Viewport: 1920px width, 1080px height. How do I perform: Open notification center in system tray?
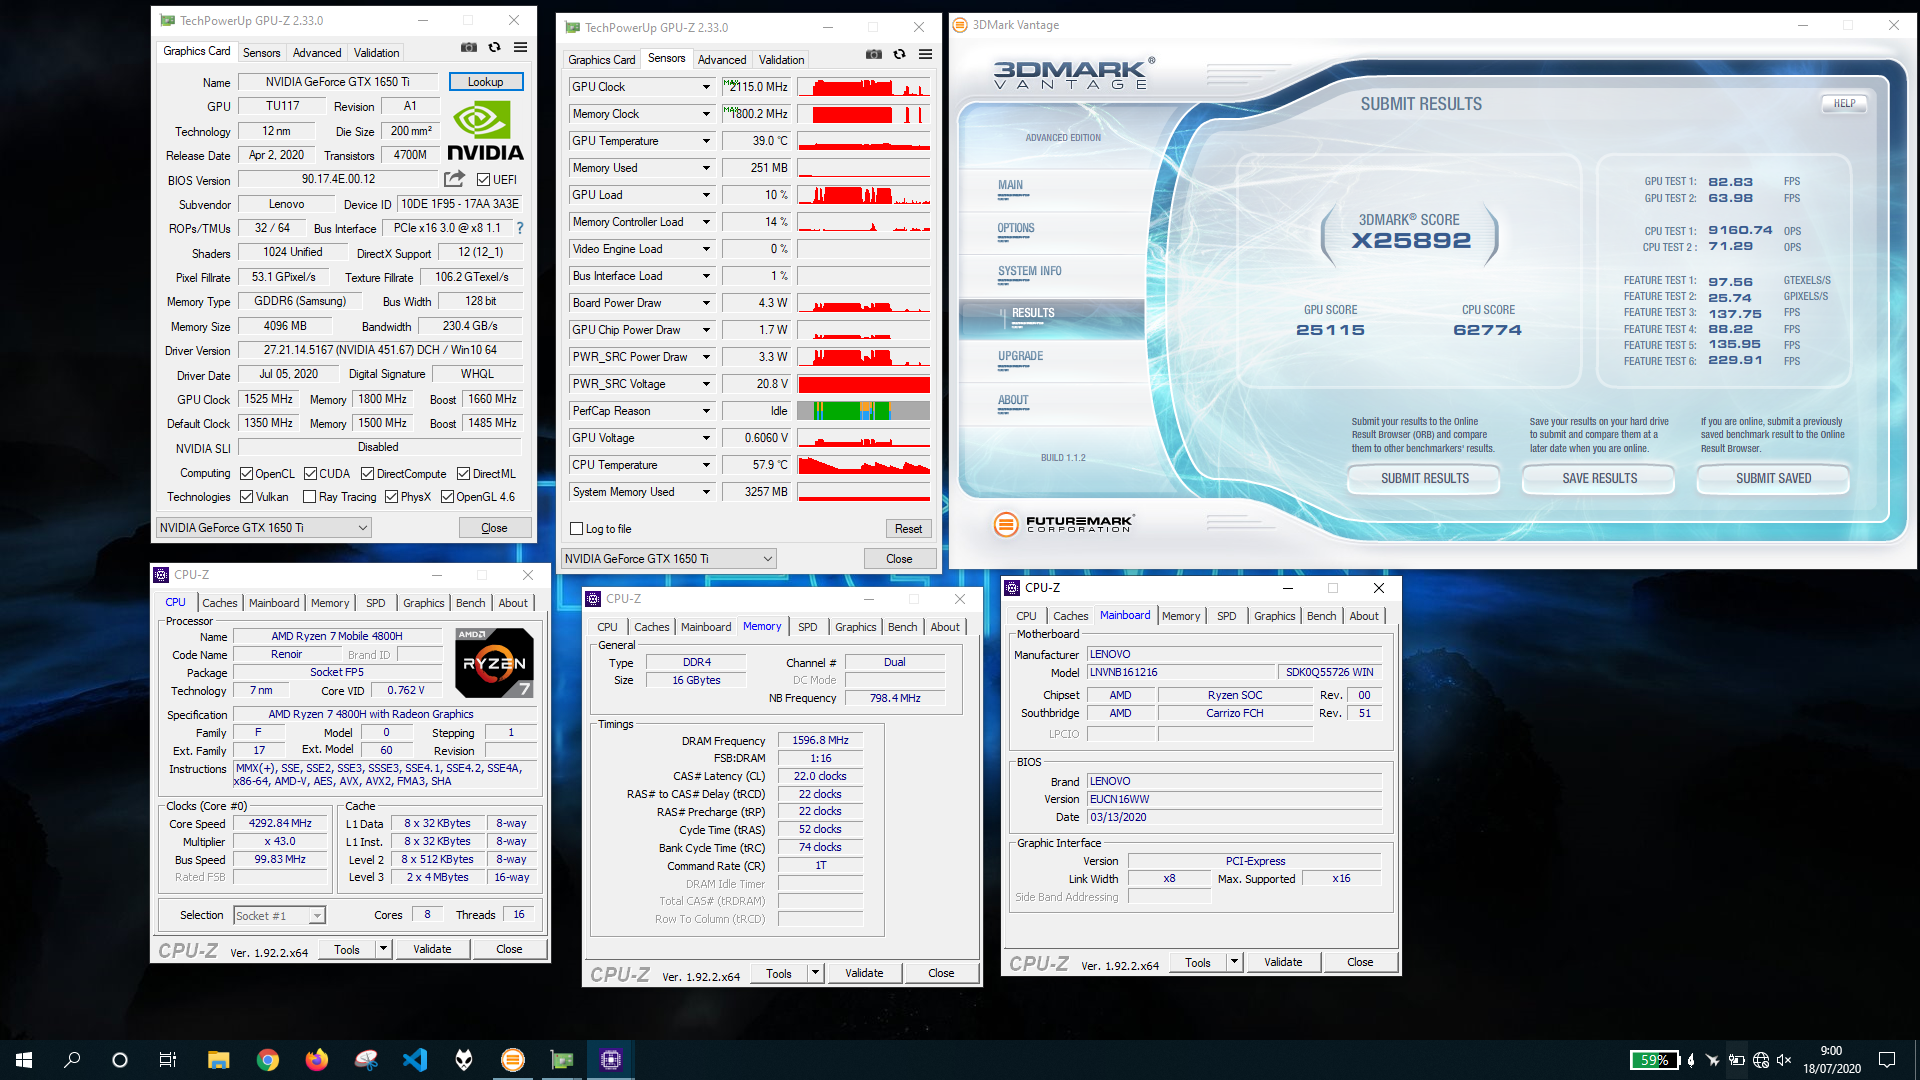[1887, 1060]
